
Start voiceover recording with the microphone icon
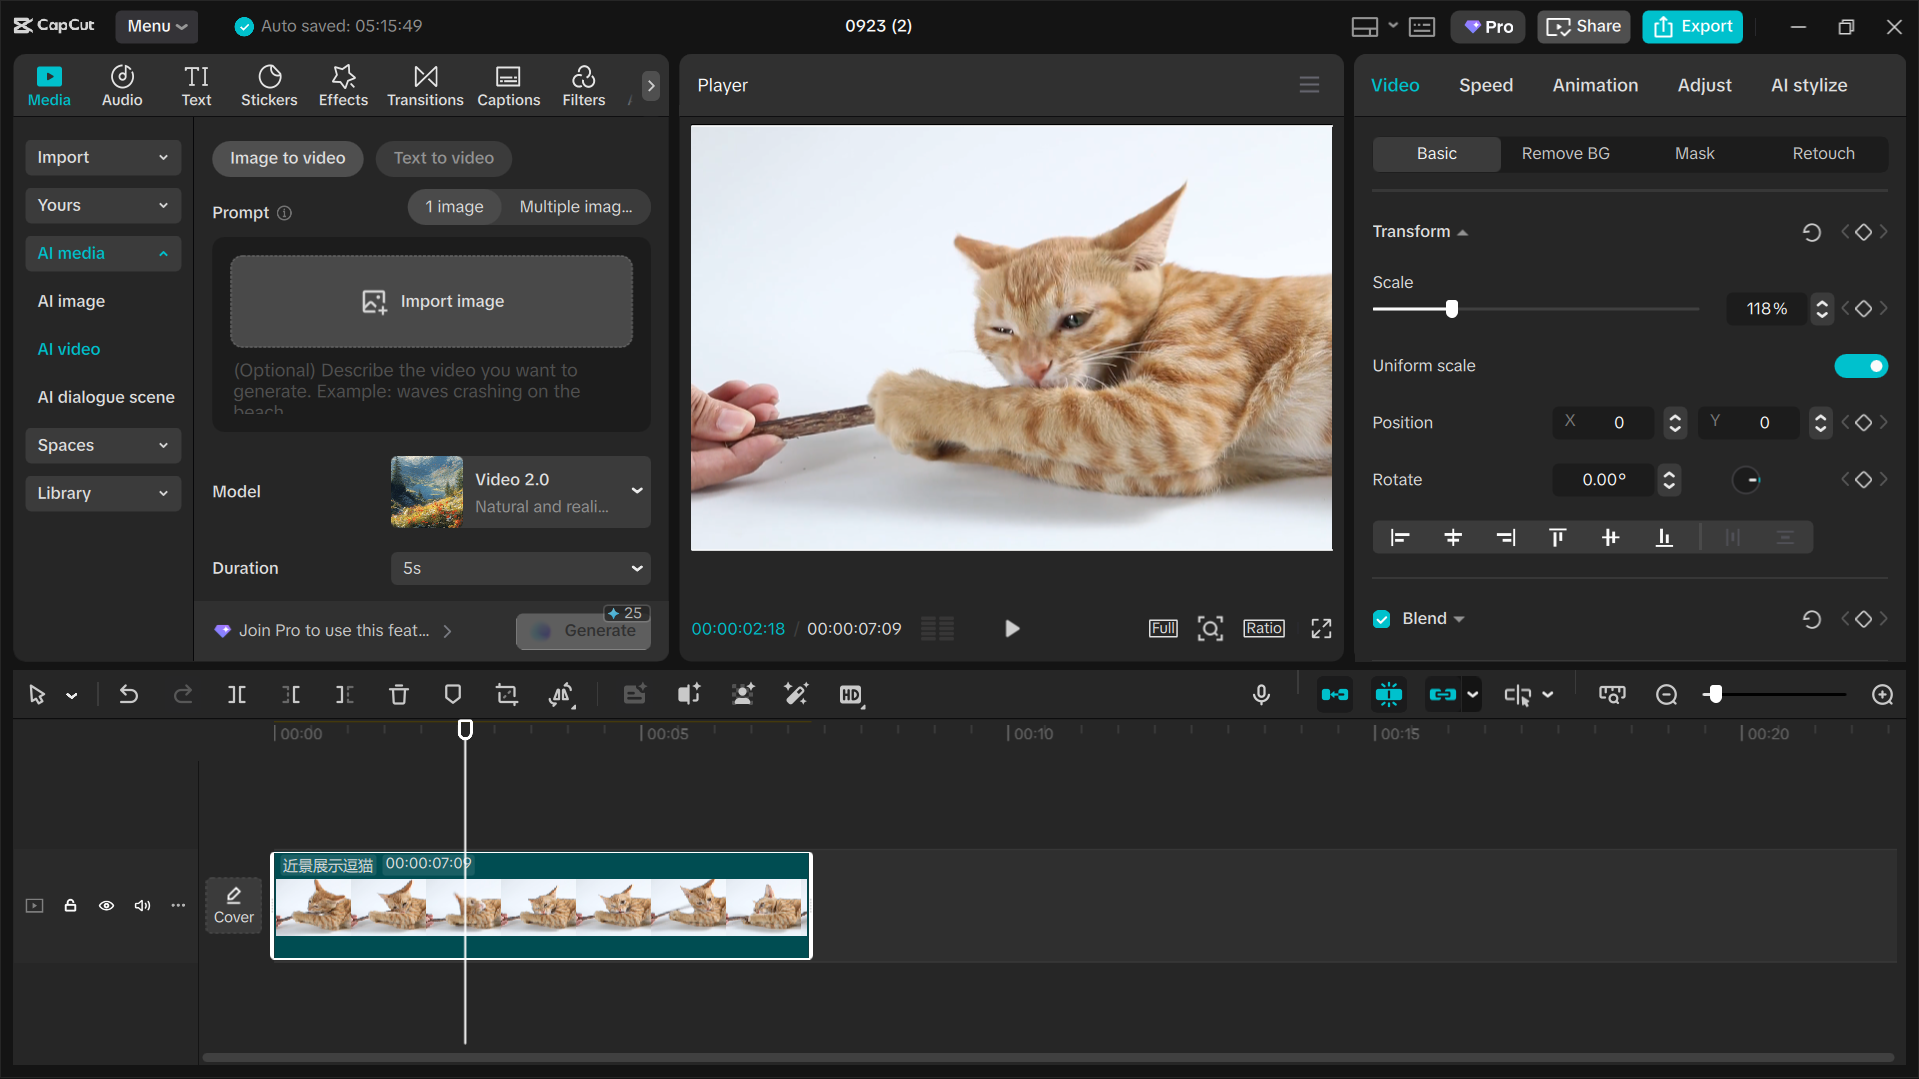(1261, 694)
